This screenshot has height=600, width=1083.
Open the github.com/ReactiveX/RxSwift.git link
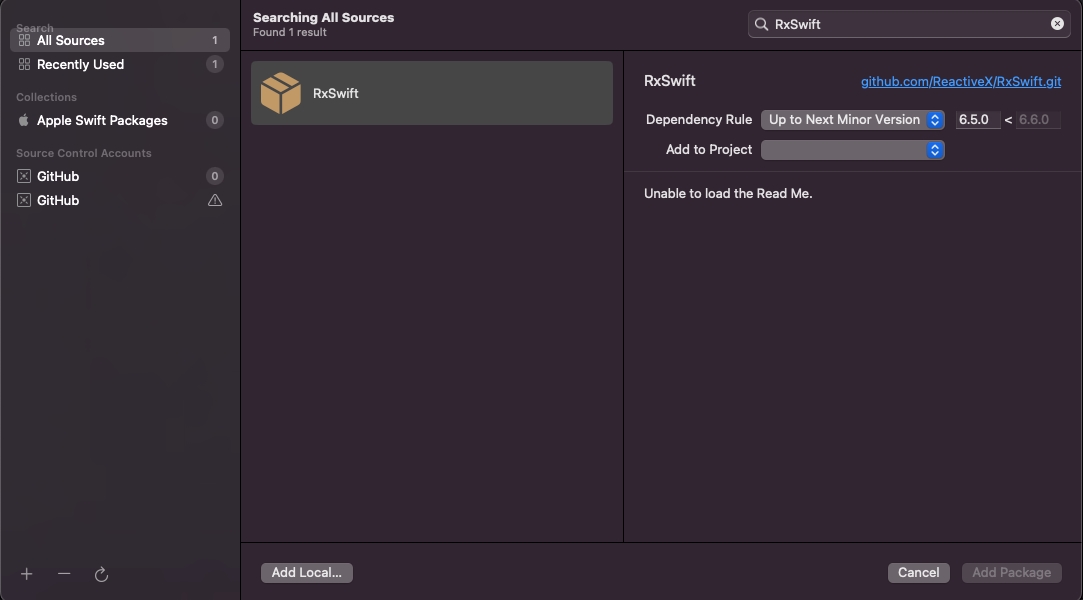coord(960,81)
